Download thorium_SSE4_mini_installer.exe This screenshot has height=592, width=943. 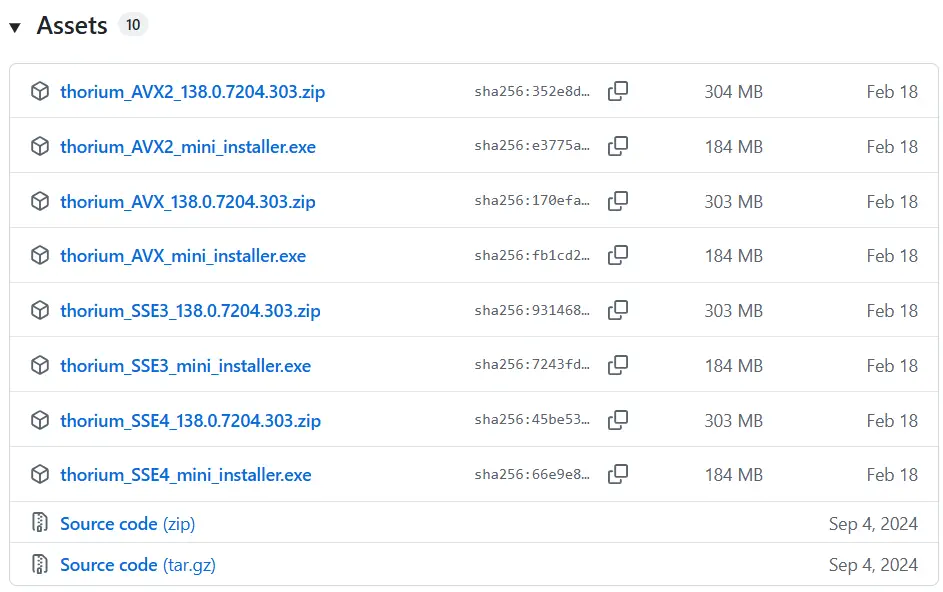(185, 475)
